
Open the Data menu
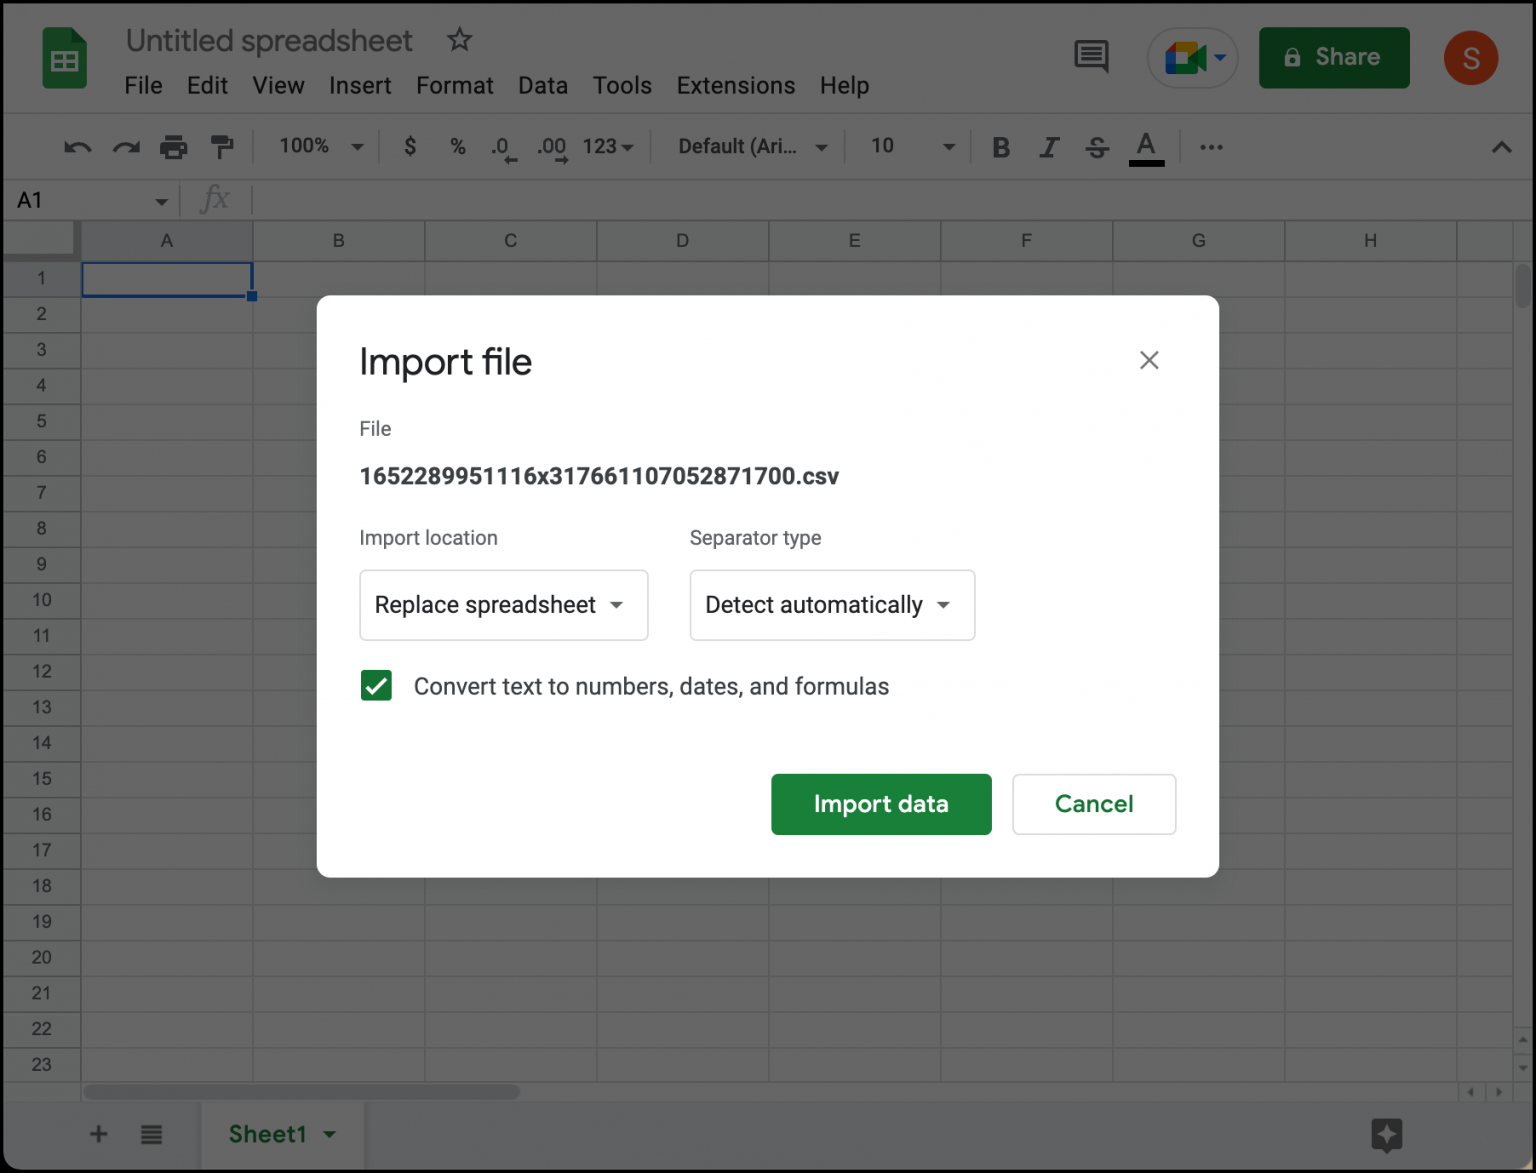tap(543, 86)
